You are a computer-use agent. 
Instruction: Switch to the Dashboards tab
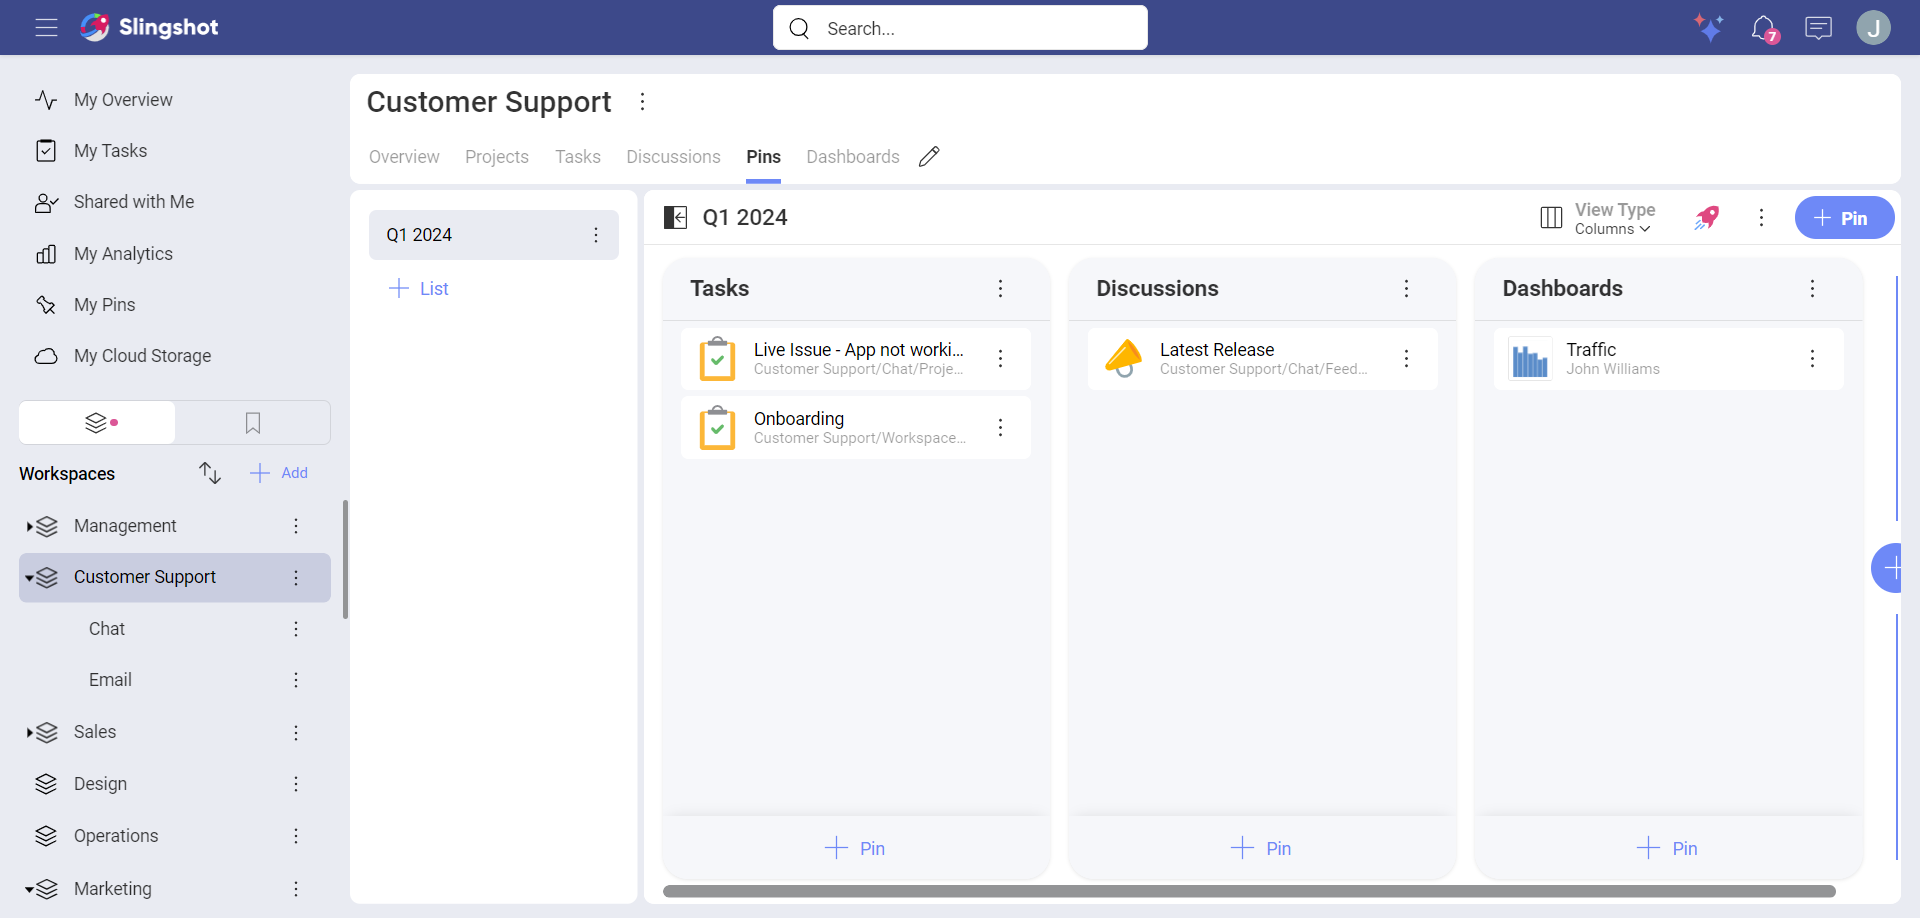click(x=852, y=157)
